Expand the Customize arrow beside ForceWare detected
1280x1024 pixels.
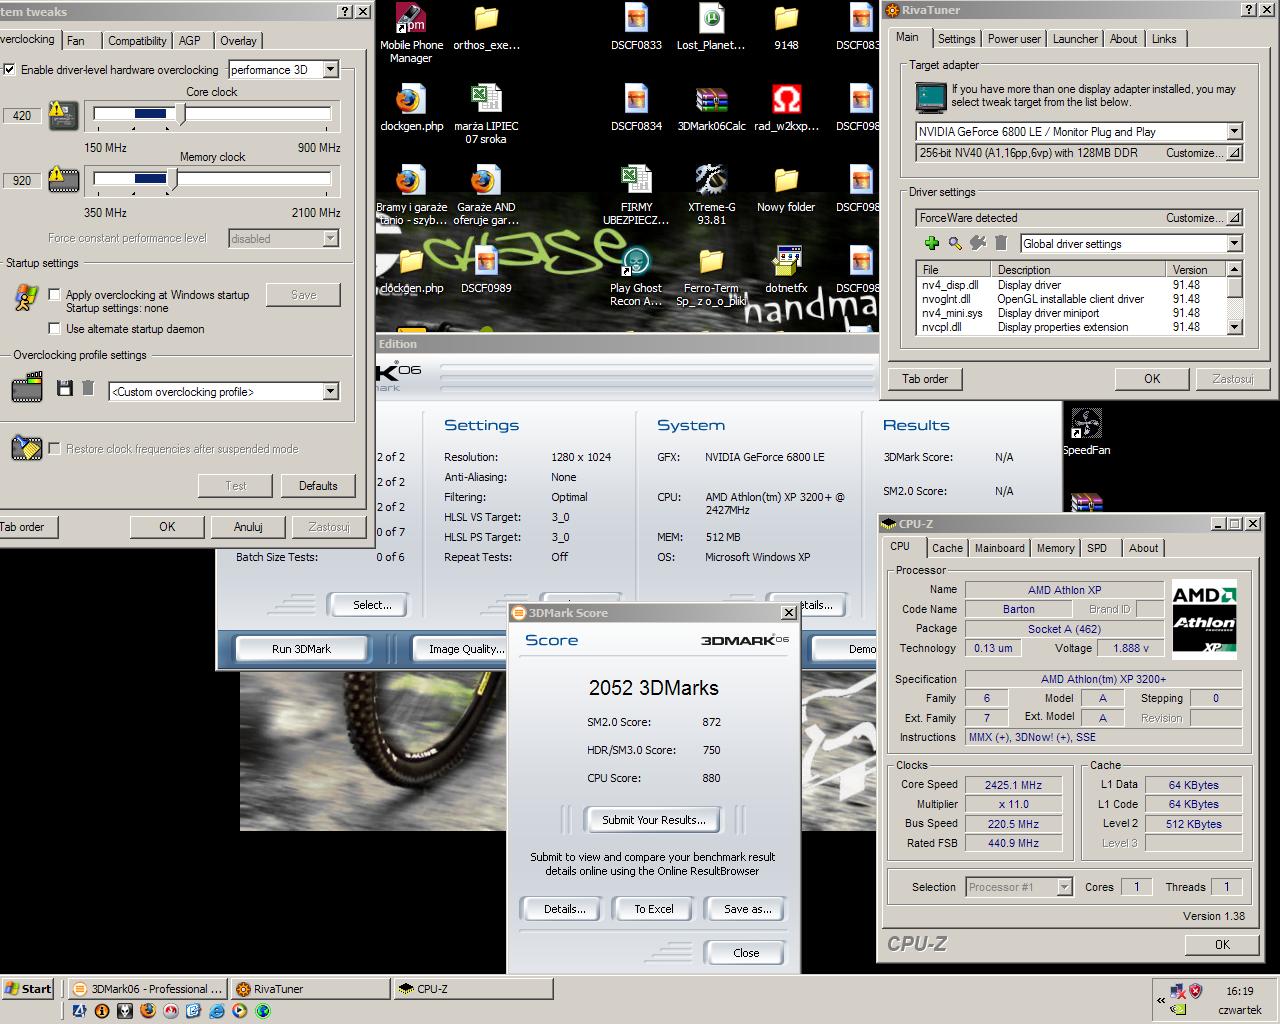[1235, 218]
